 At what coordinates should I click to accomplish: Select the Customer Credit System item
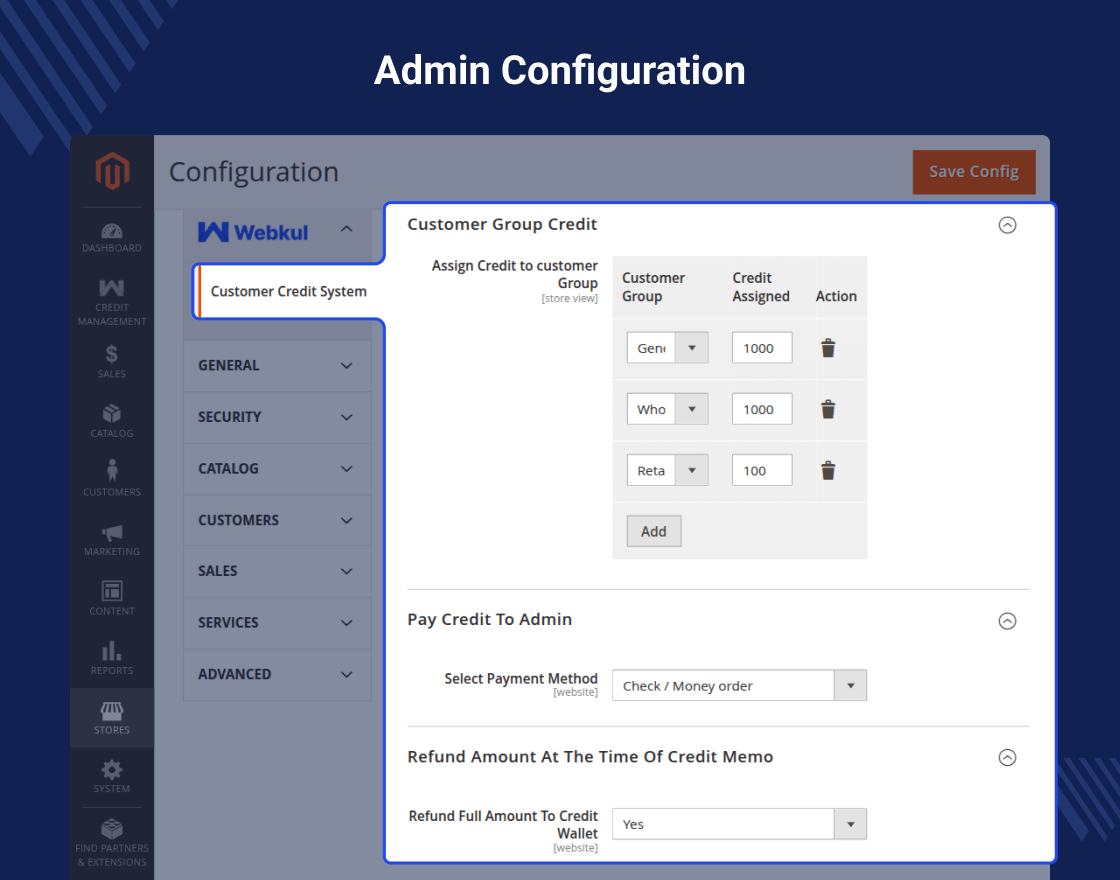(x=288, y=292)
